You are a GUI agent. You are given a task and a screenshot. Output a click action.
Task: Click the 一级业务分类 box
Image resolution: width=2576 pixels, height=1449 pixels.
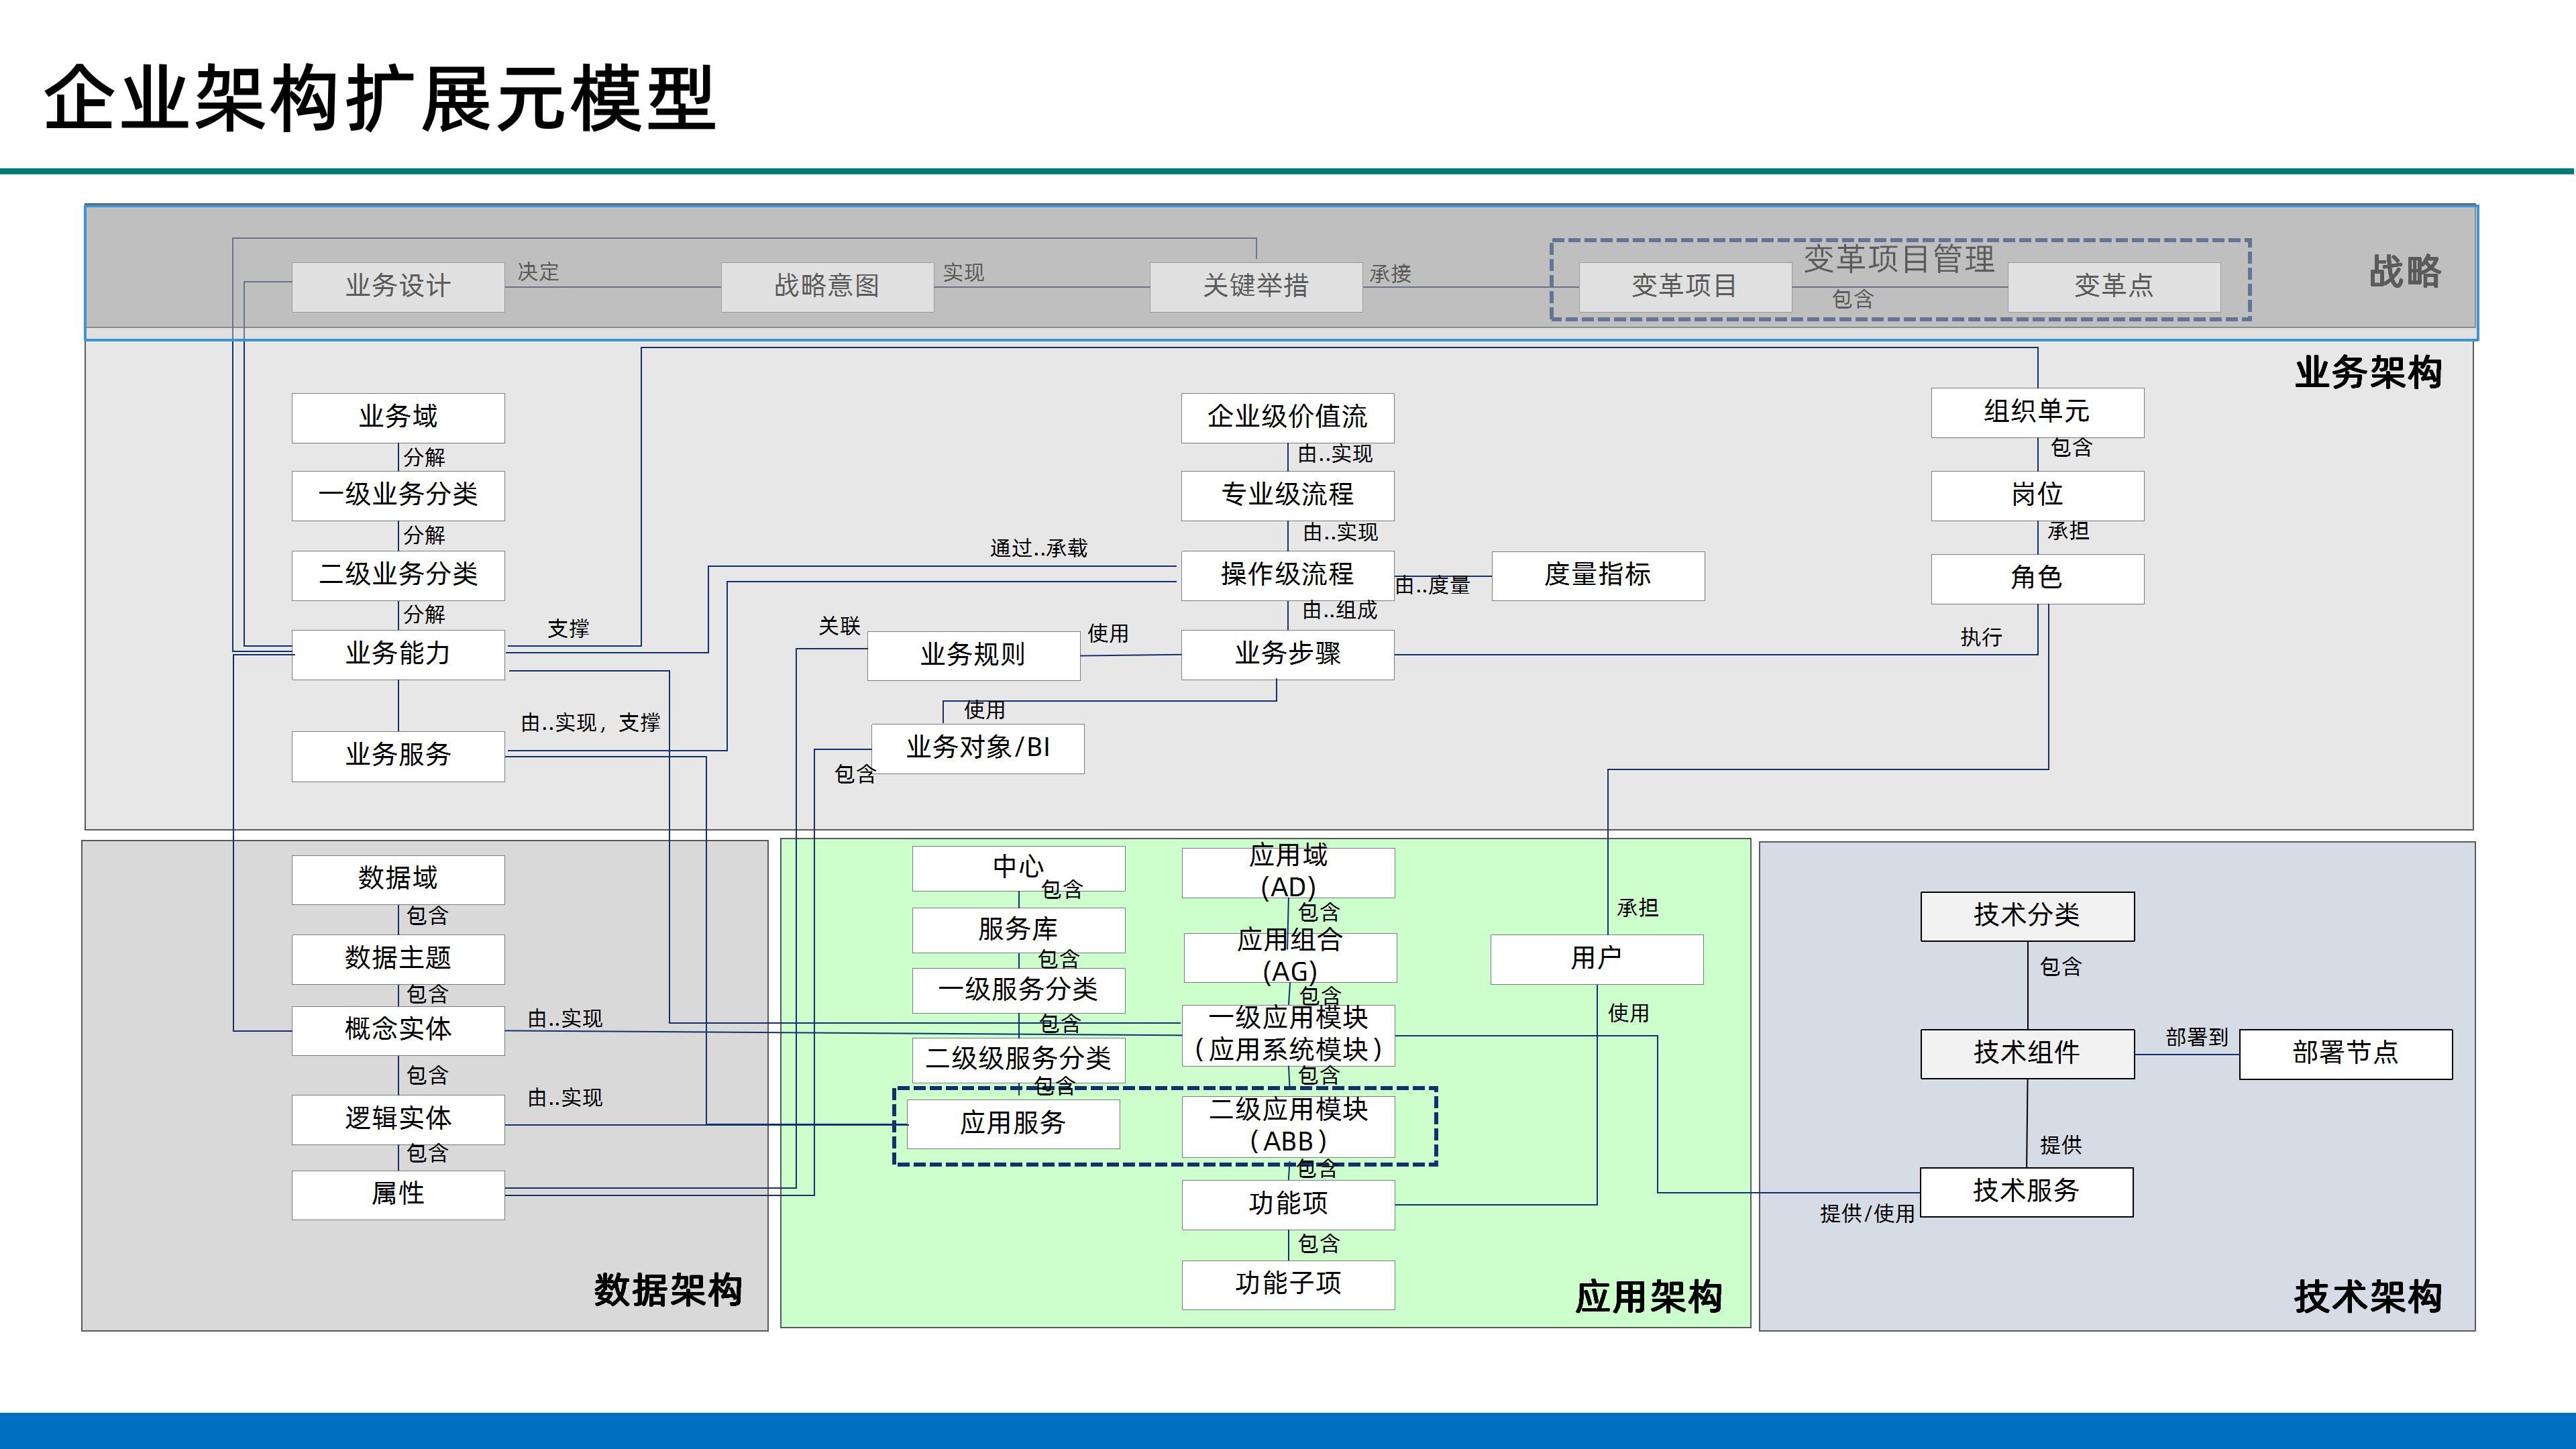398,495
